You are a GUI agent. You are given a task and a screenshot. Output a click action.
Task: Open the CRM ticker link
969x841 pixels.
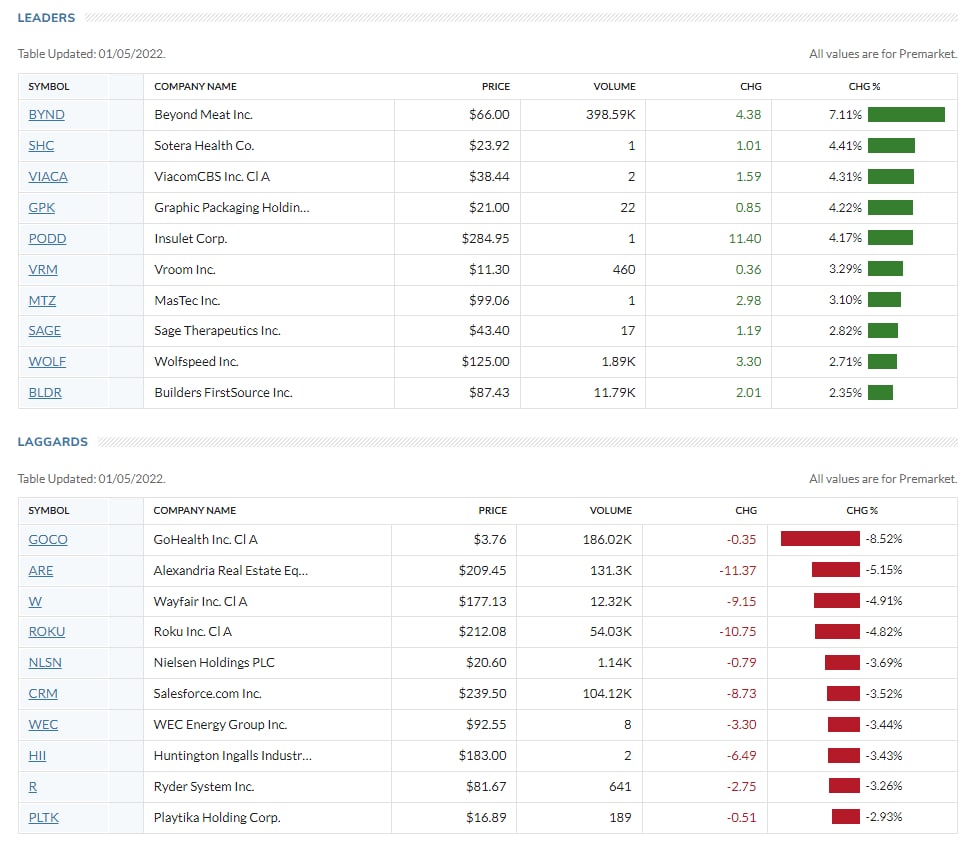pyautogui.click(x=43, y=693)
